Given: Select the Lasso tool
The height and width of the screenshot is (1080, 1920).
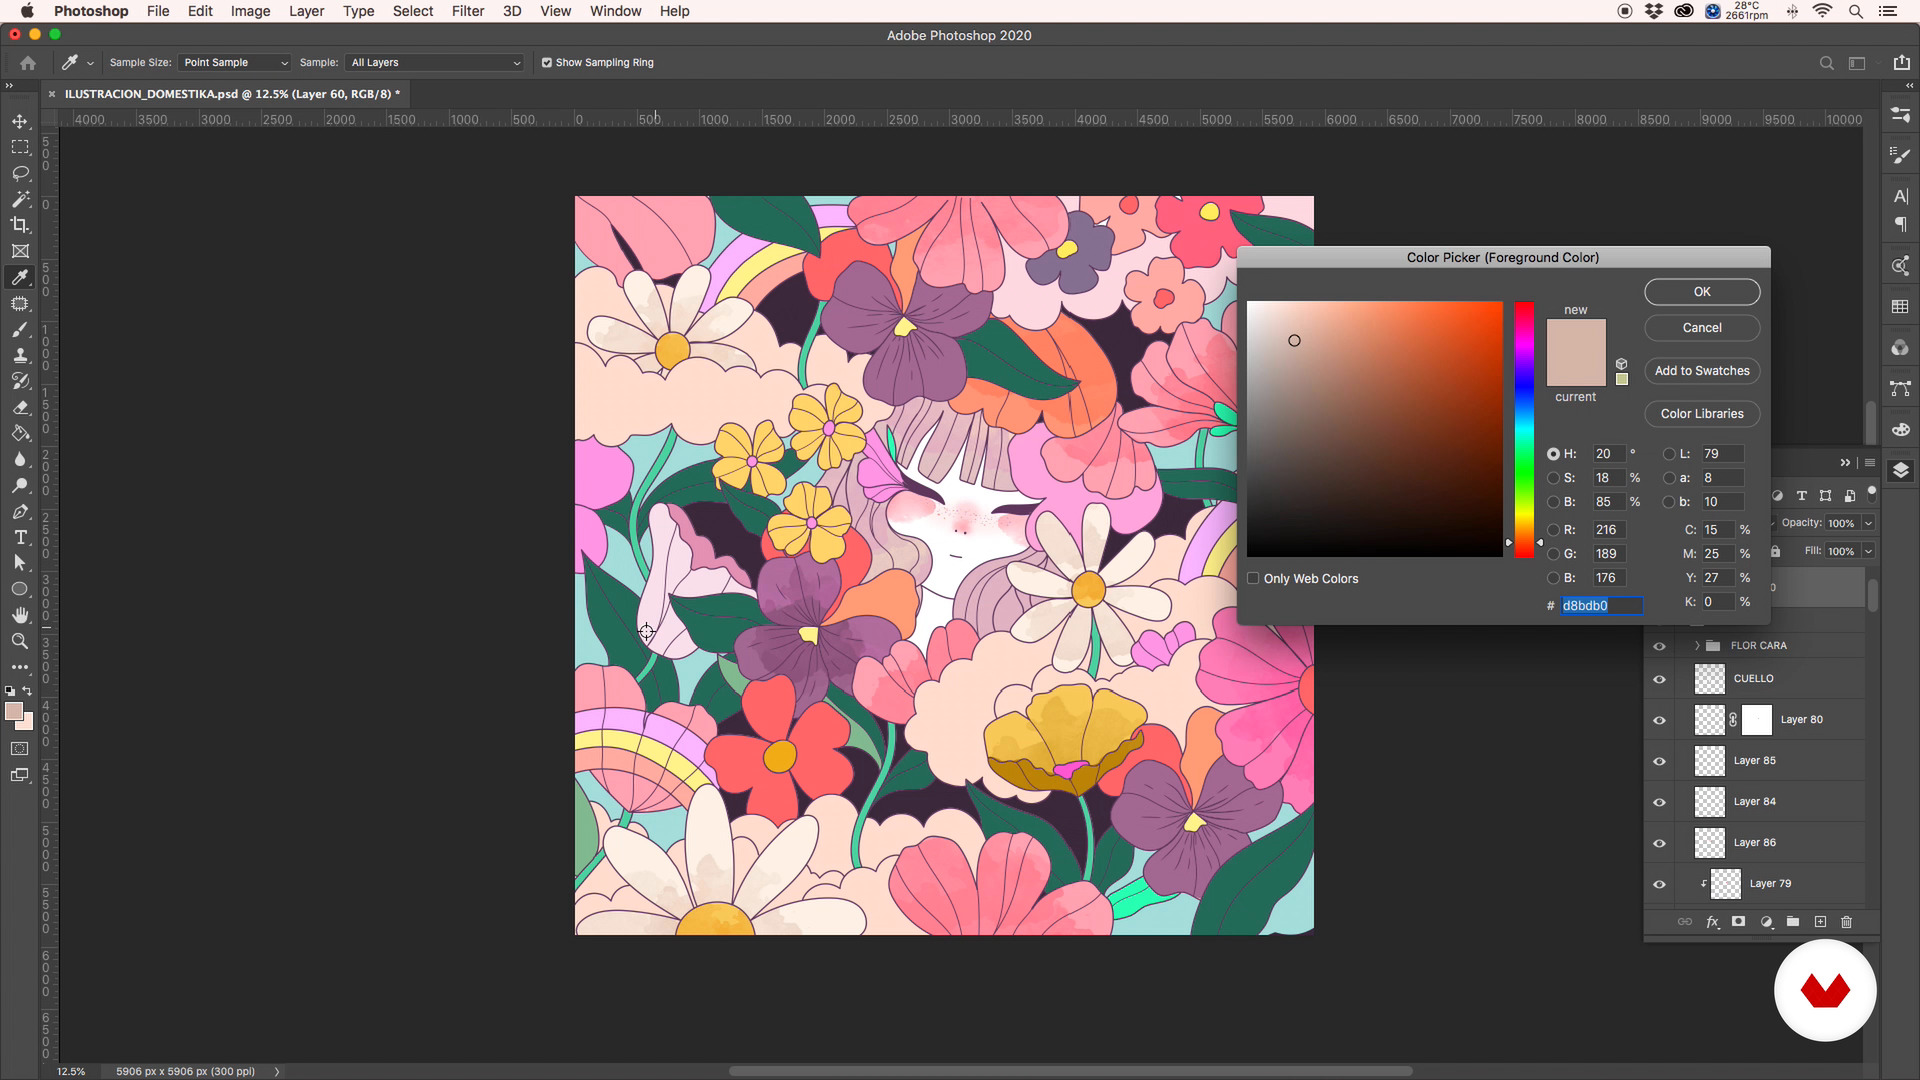Looking at the screenshot, I should tap(20, 173).
